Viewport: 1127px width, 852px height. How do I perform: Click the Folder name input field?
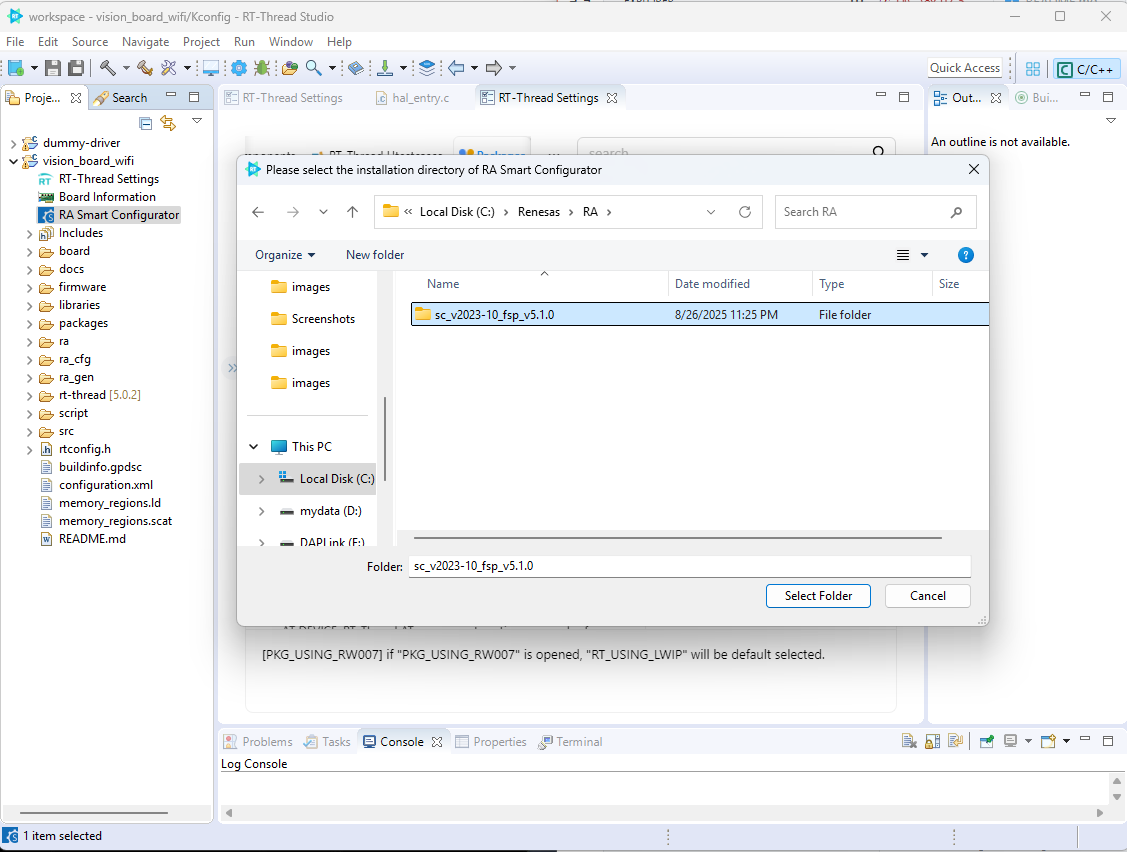(690, 566)
